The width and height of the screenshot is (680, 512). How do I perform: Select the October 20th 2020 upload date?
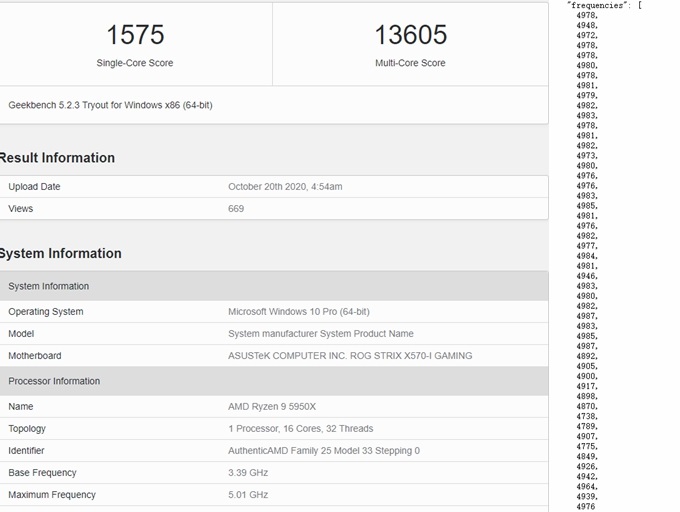point(285,187)
